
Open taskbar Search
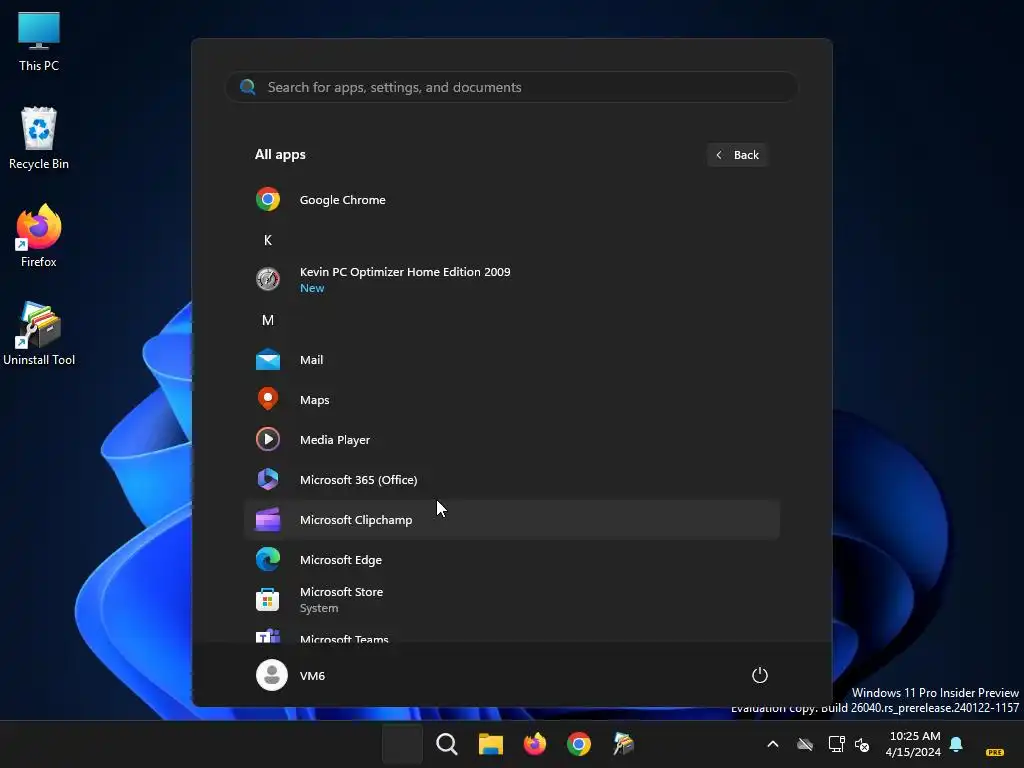tap(447, 744)
